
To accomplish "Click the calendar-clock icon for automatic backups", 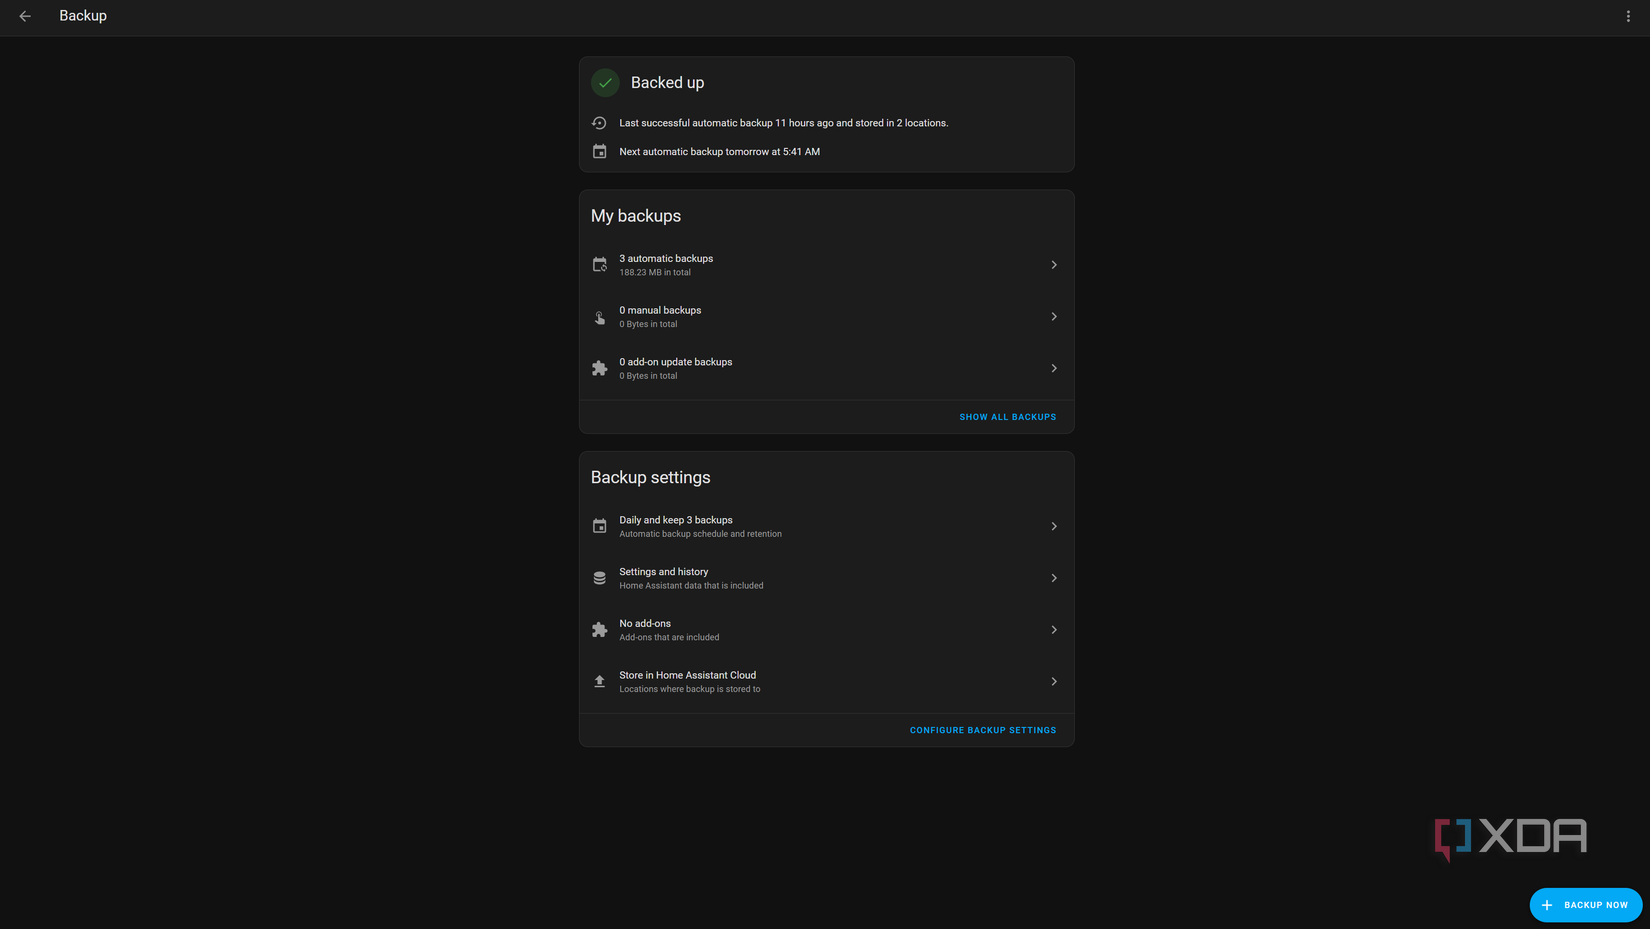I will [x=599, y=265].
